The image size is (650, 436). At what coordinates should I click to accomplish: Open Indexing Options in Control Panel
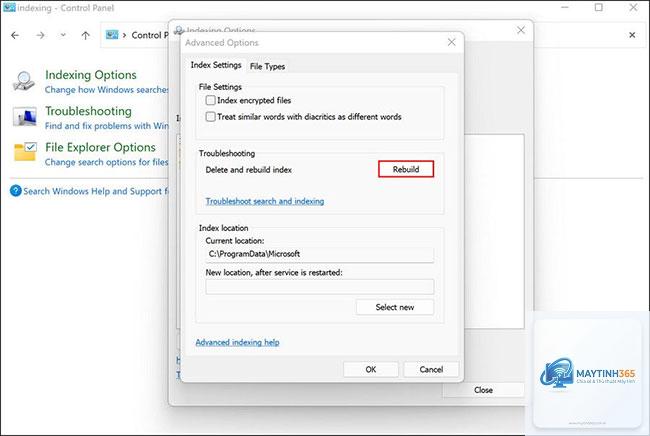[91, 75]
